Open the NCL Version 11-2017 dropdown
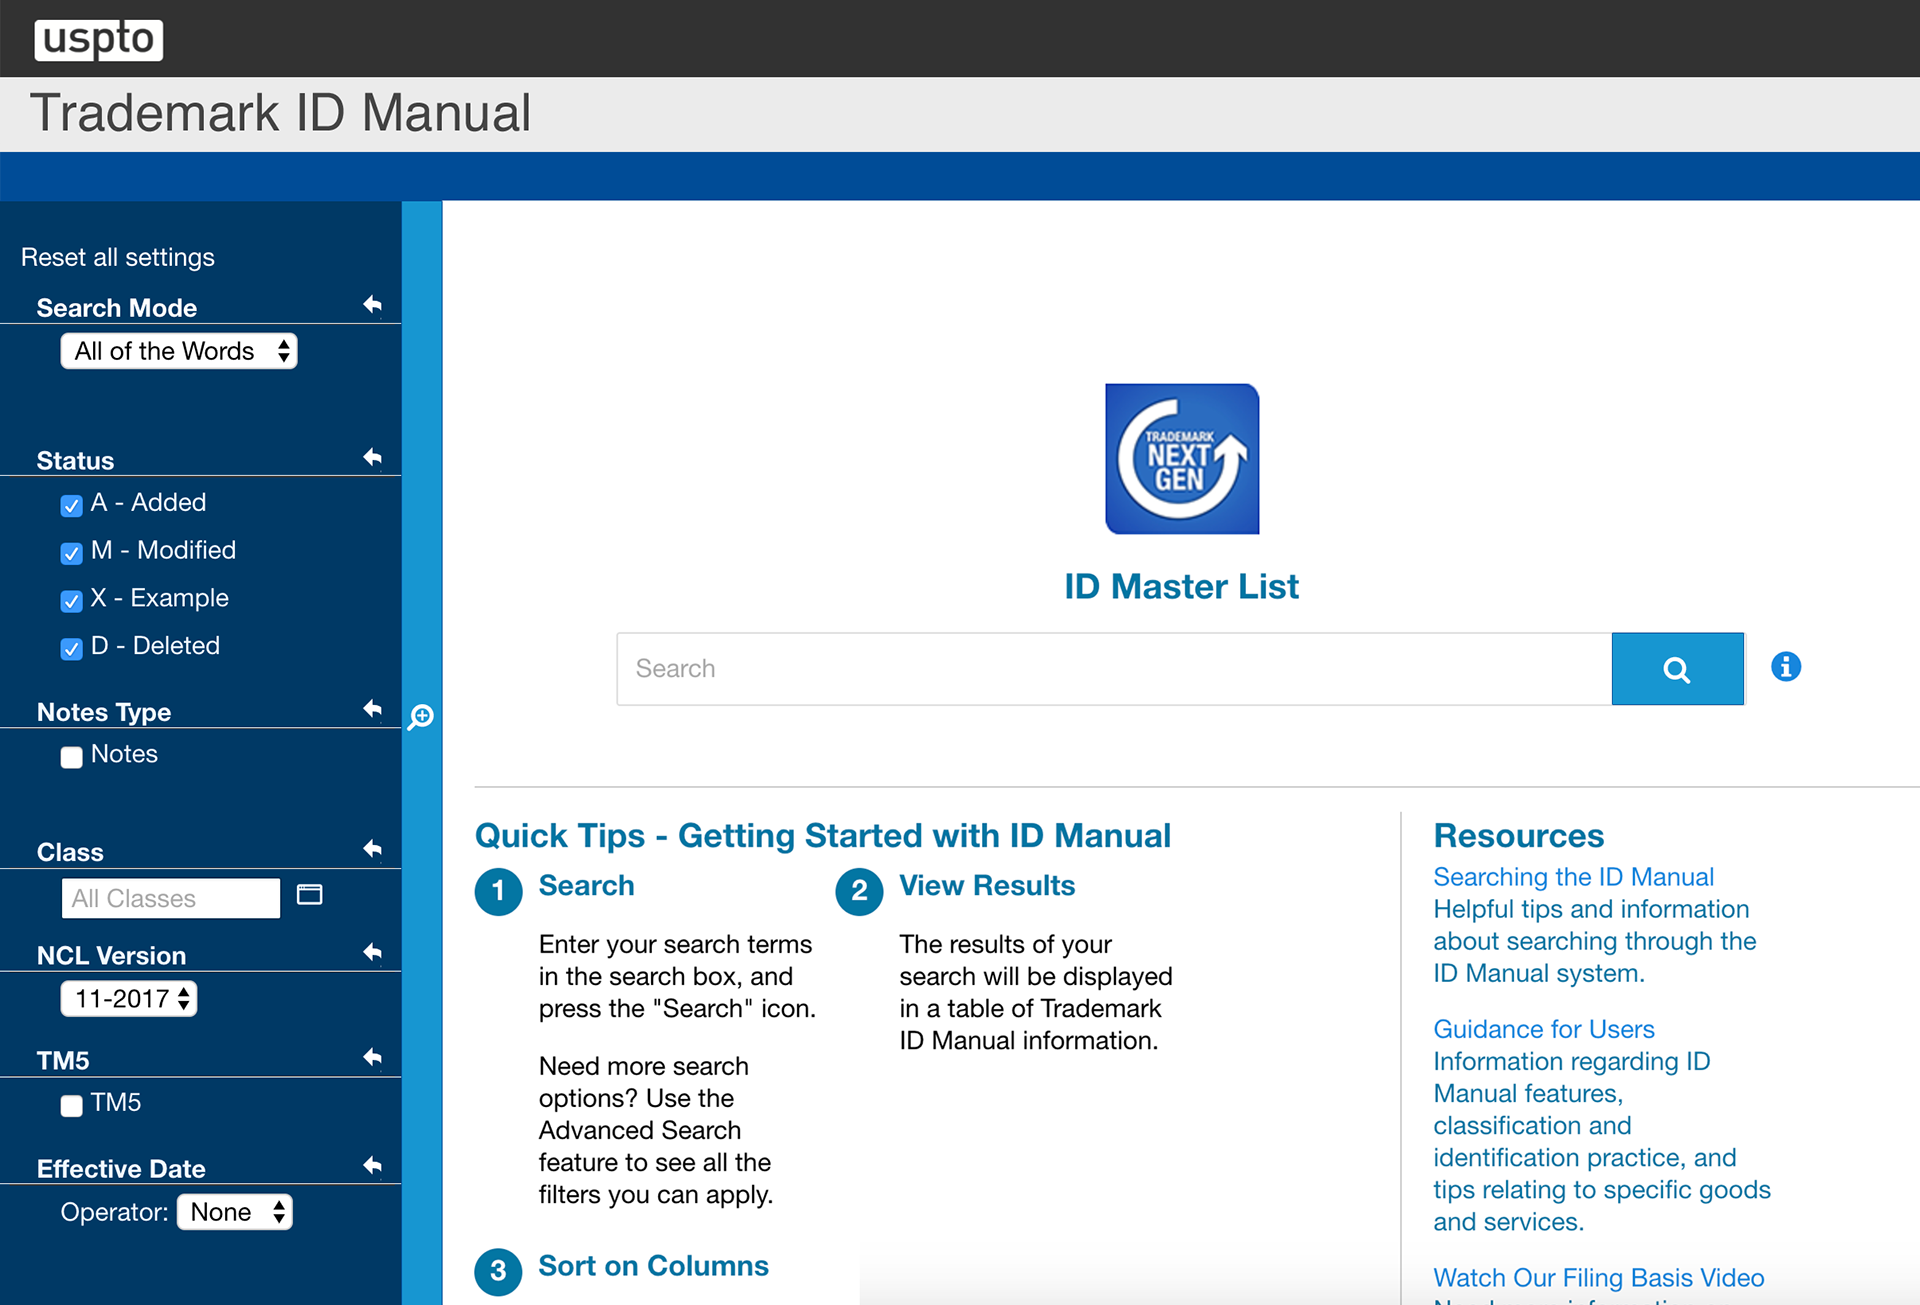The image size is (1920, 1305). [129, 999]
